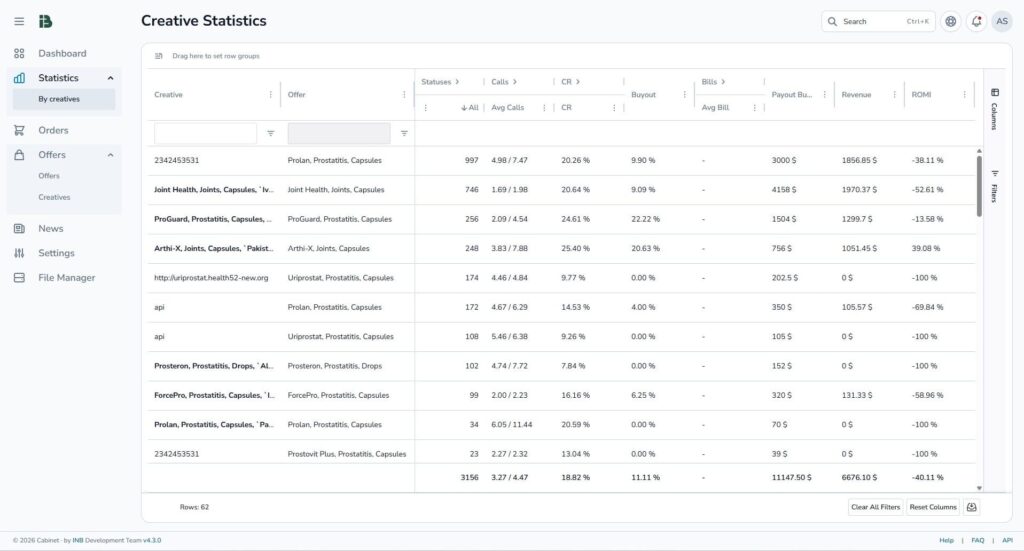Click the Creative filter text field
The width and height of the screenshot is (1024, 551).
pos(205,133)
